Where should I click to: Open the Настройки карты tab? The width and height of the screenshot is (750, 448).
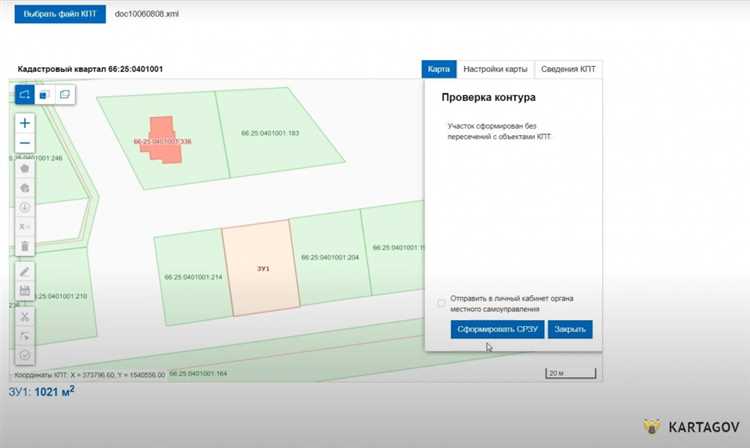[494, 69]
